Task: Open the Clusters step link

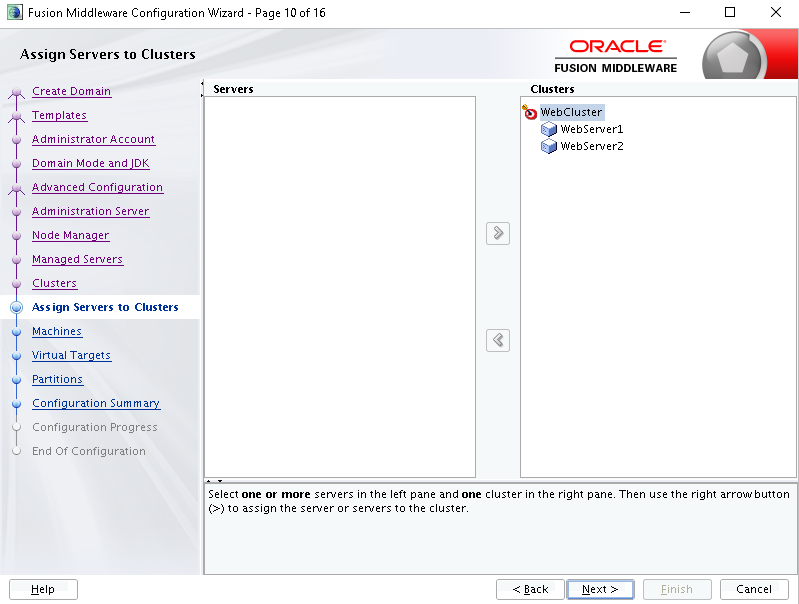Action: [x=55, y=283]
